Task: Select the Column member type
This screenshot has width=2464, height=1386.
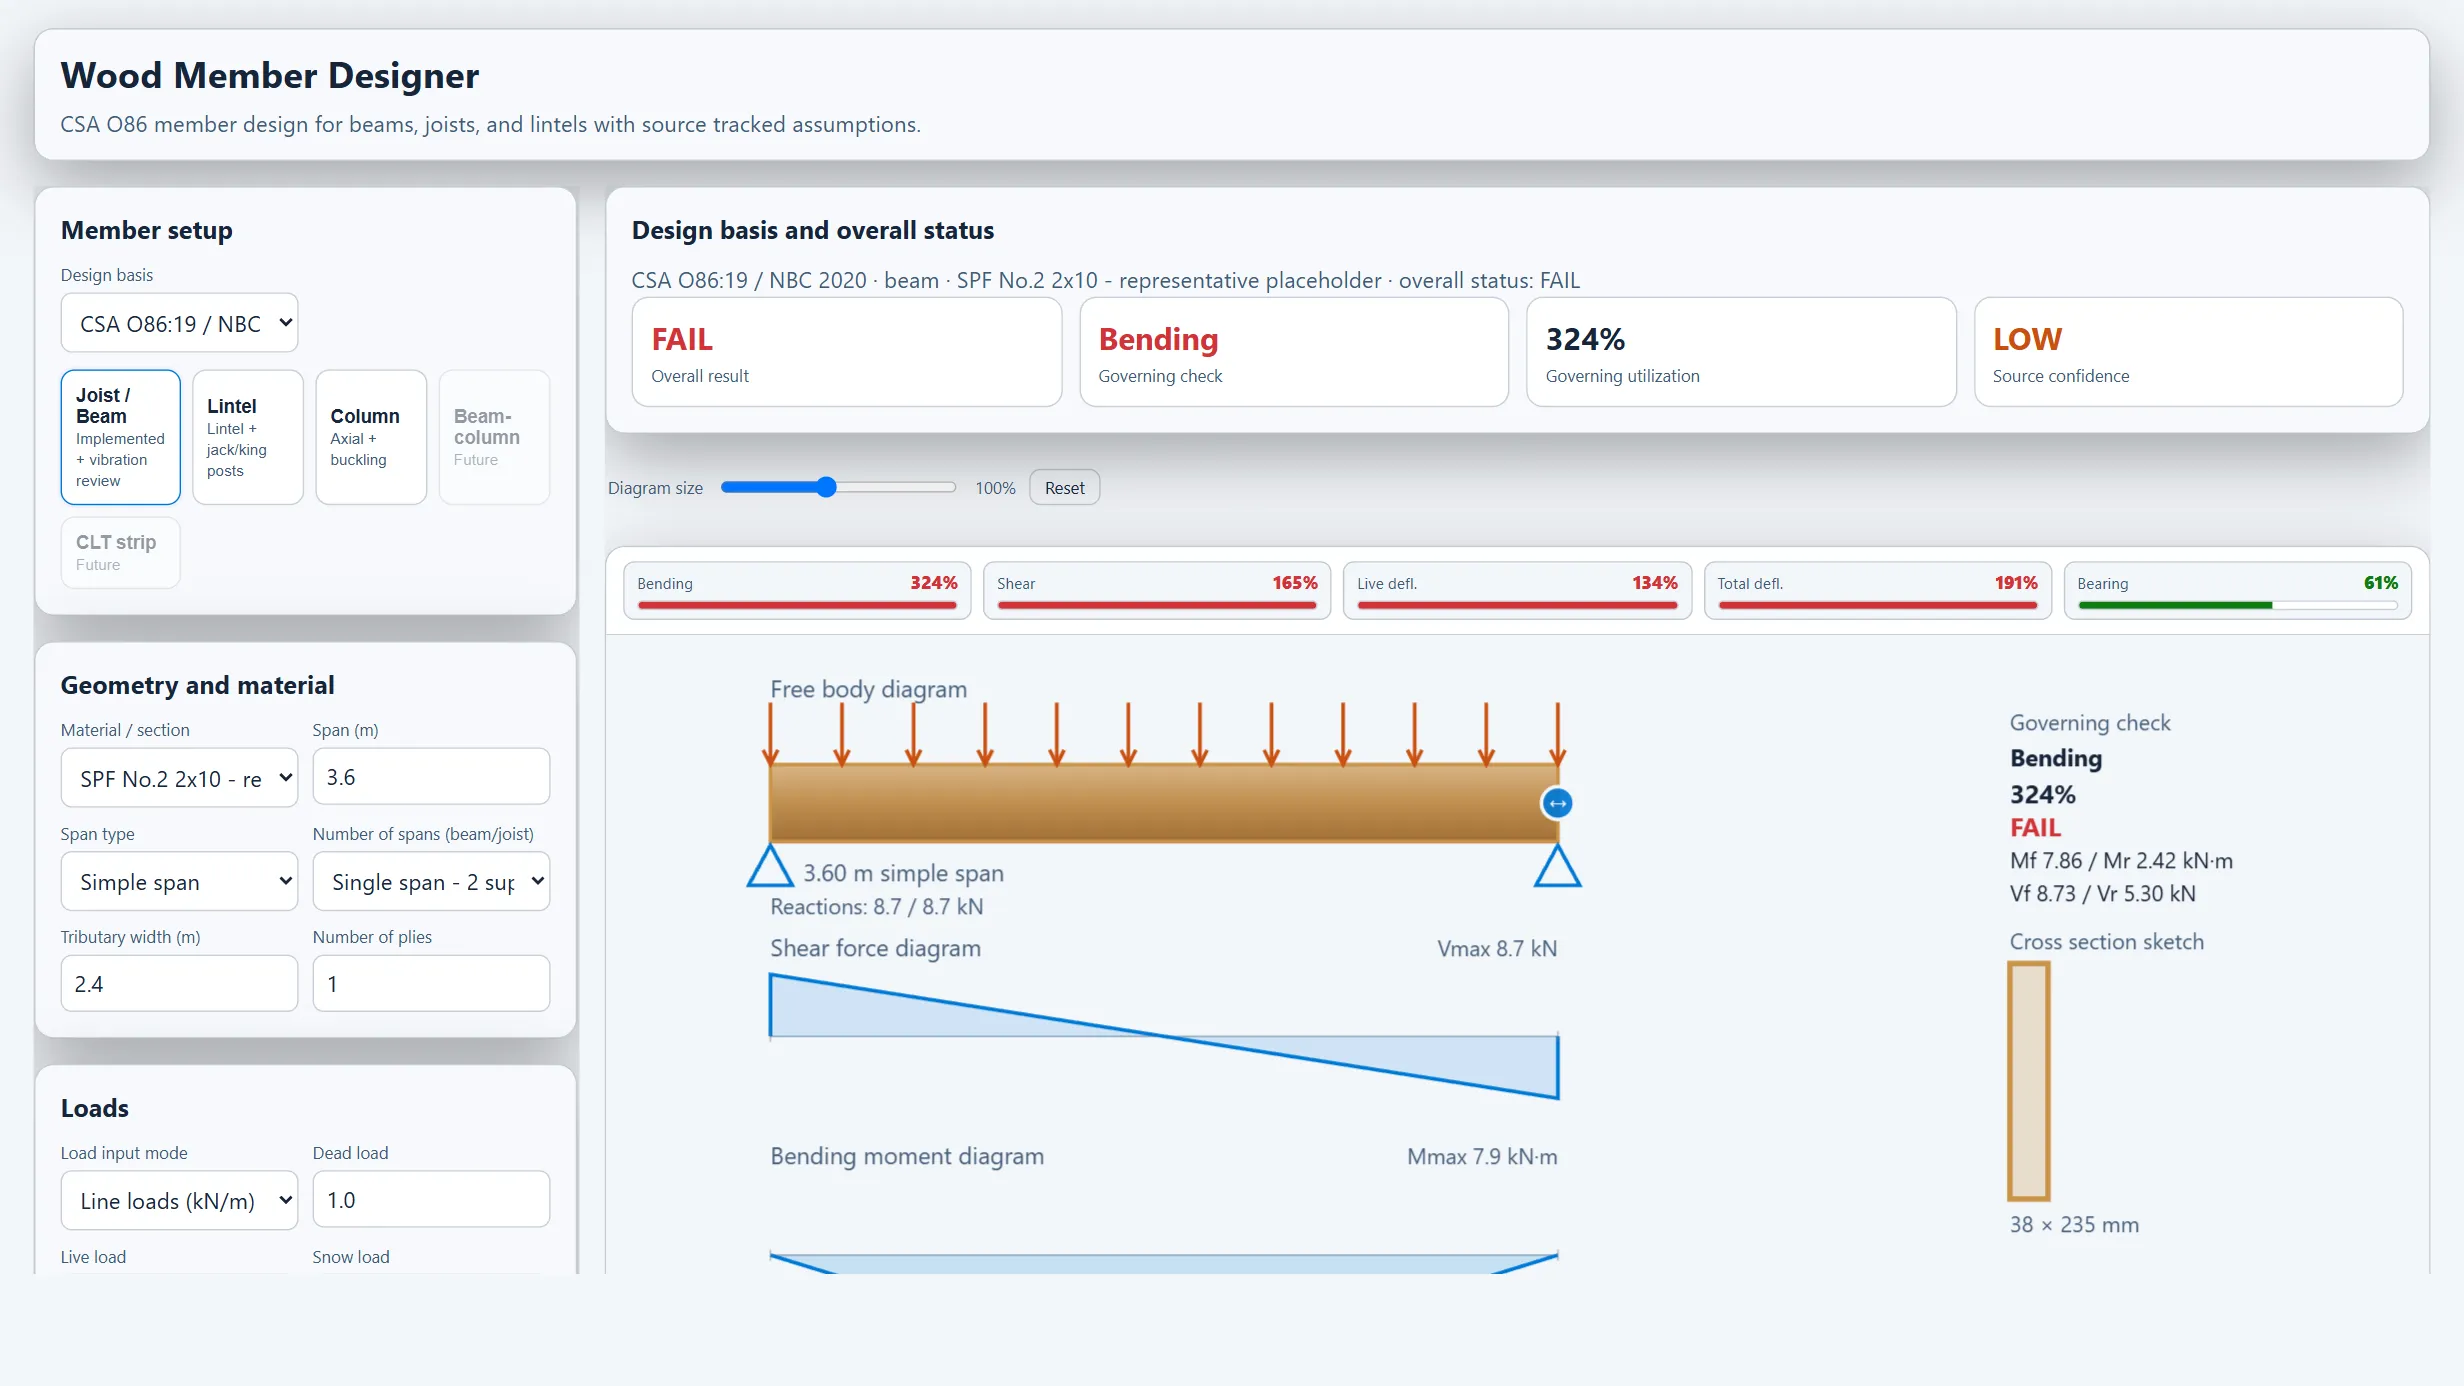Action: click(x=371, y=437)
